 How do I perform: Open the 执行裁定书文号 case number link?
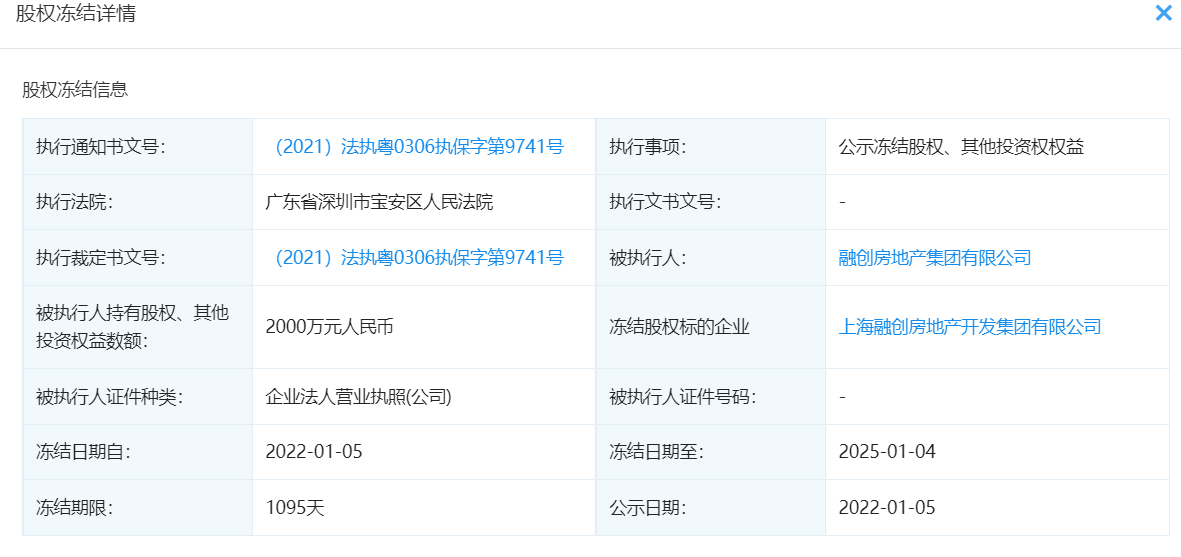(419, 258)
